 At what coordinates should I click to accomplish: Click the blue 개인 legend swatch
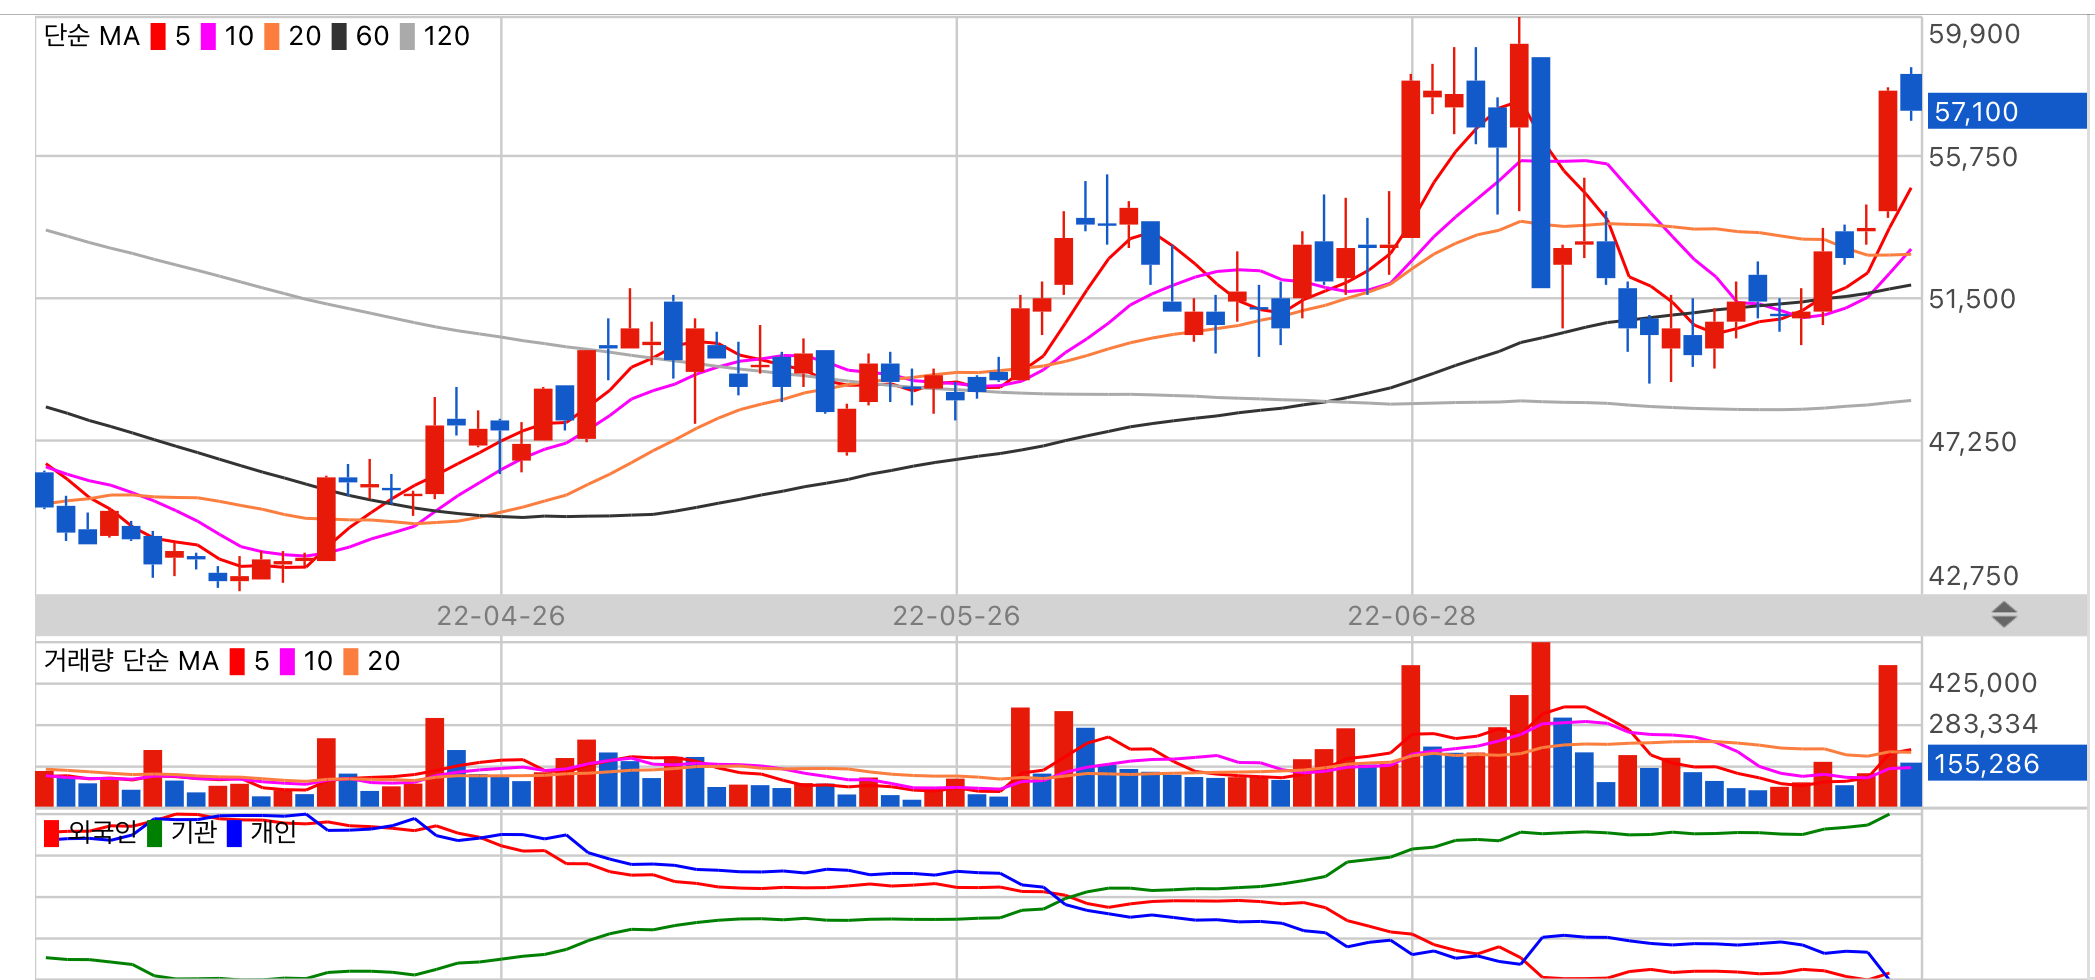click(x=234, y=833)
